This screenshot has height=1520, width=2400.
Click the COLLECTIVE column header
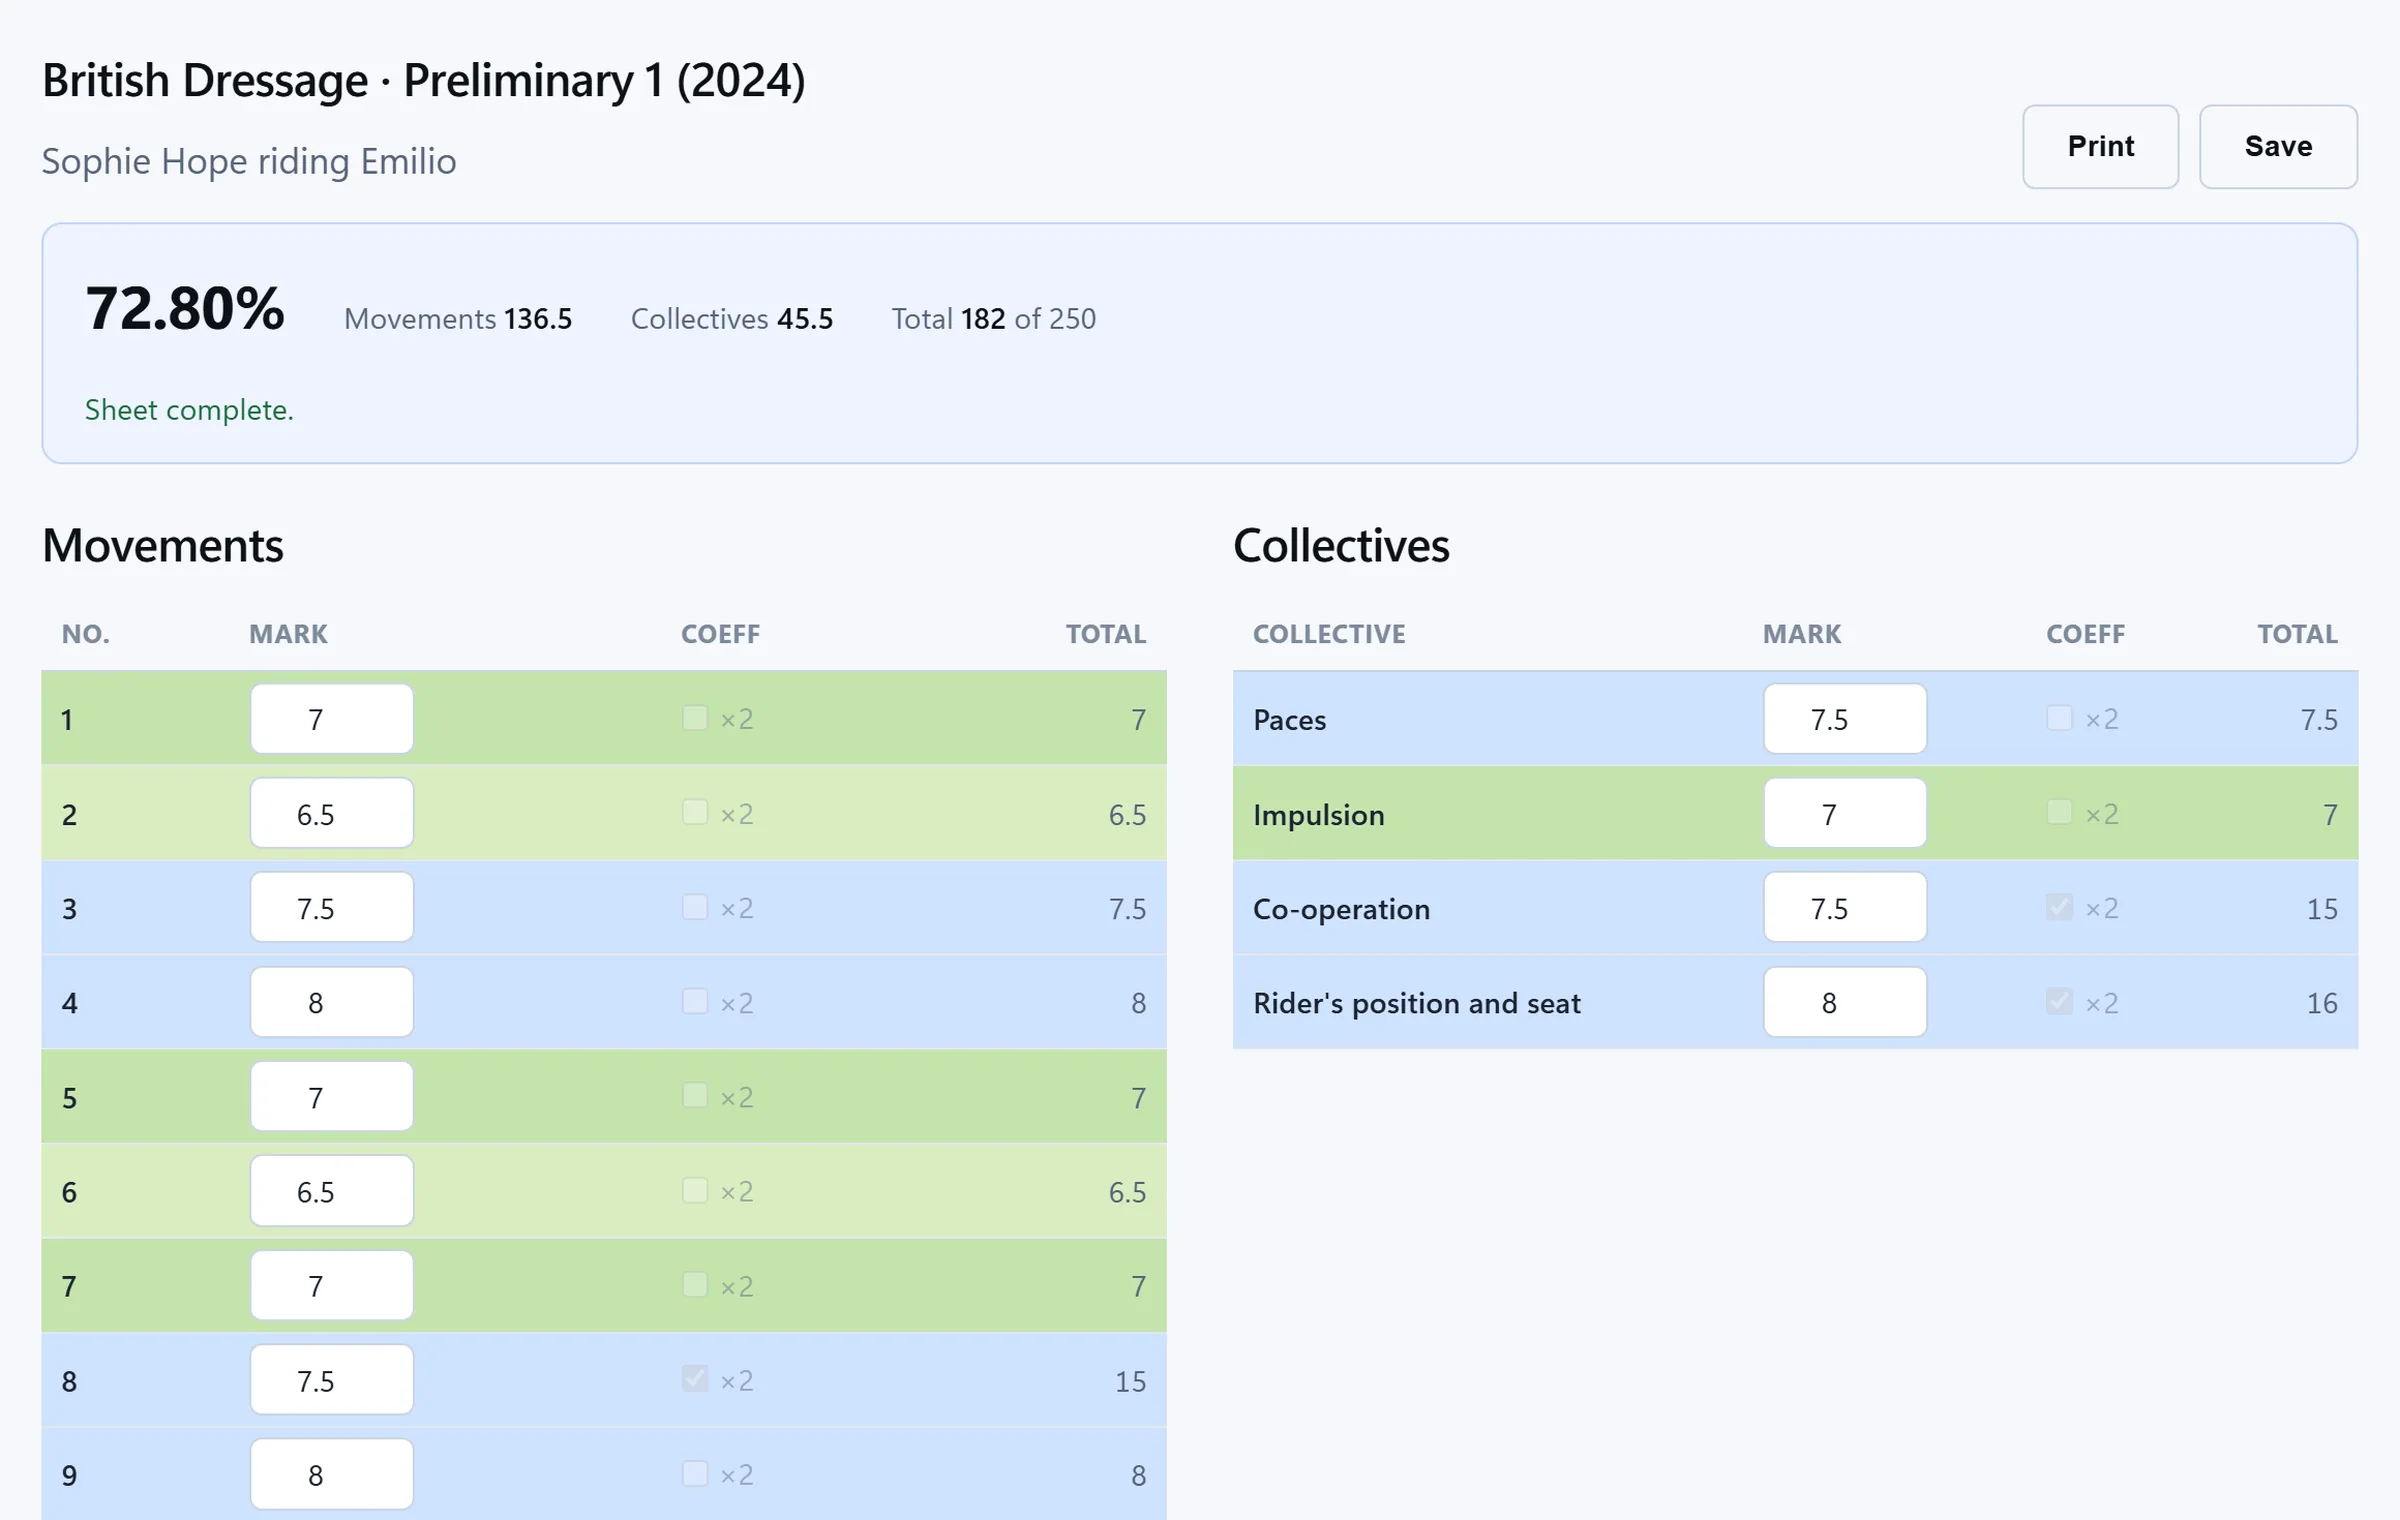tap(1329, 634)
